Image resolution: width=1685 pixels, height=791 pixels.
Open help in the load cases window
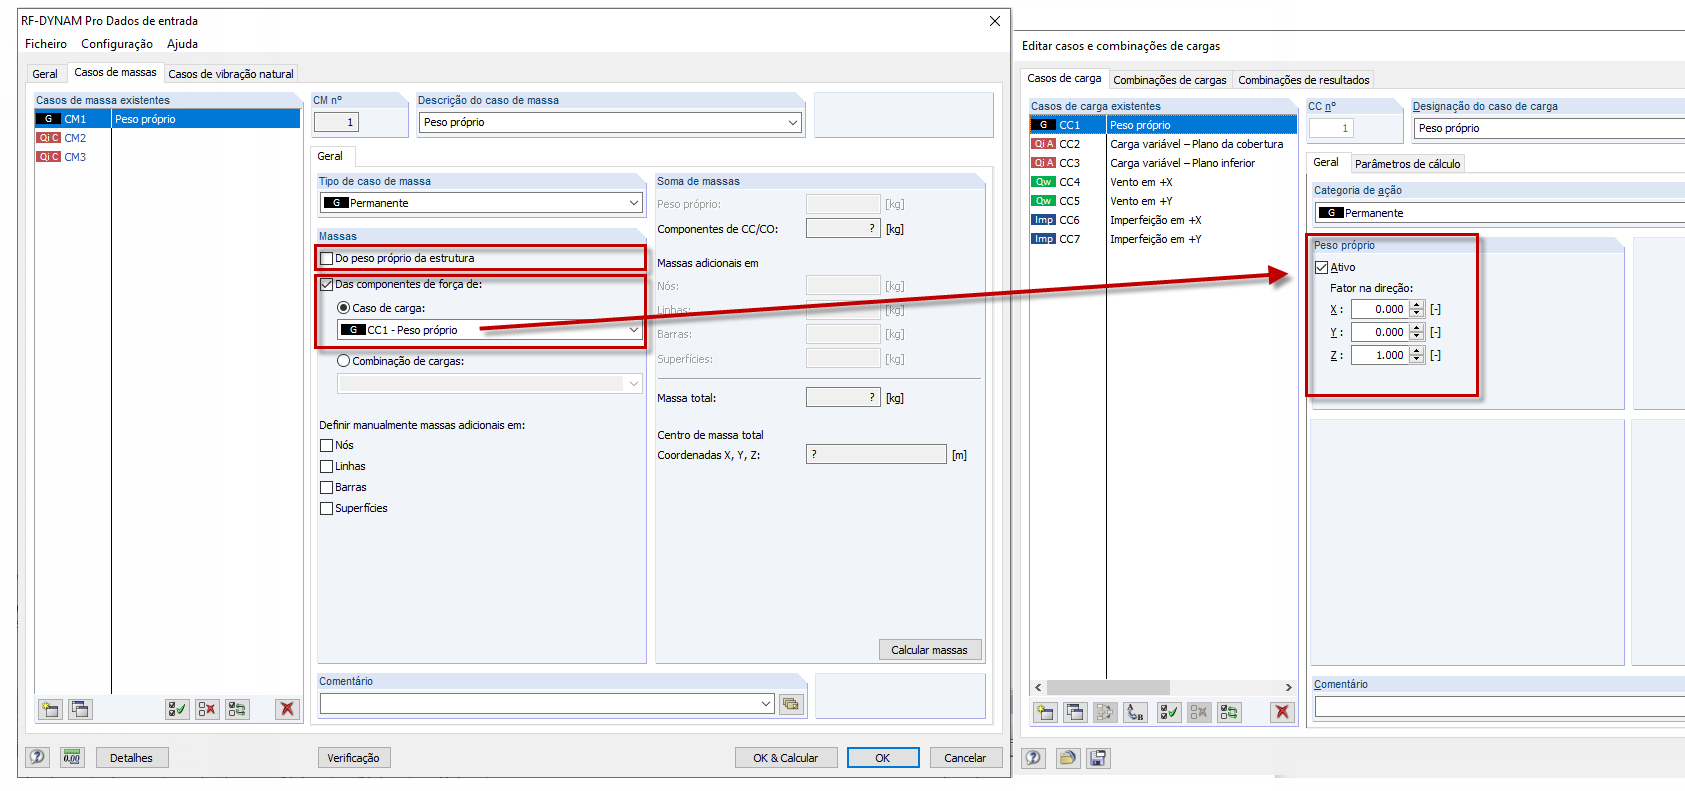1033,758
